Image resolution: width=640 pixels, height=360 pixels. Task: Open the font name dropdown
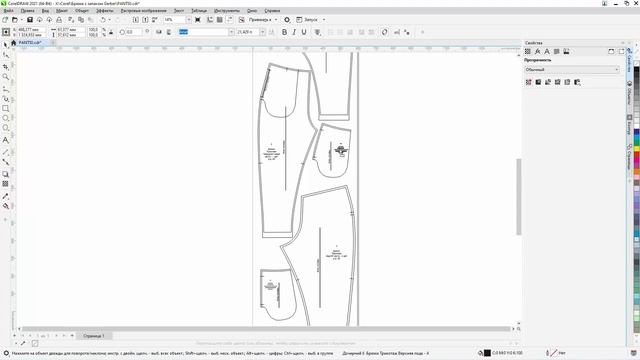(x=231, y=32)
